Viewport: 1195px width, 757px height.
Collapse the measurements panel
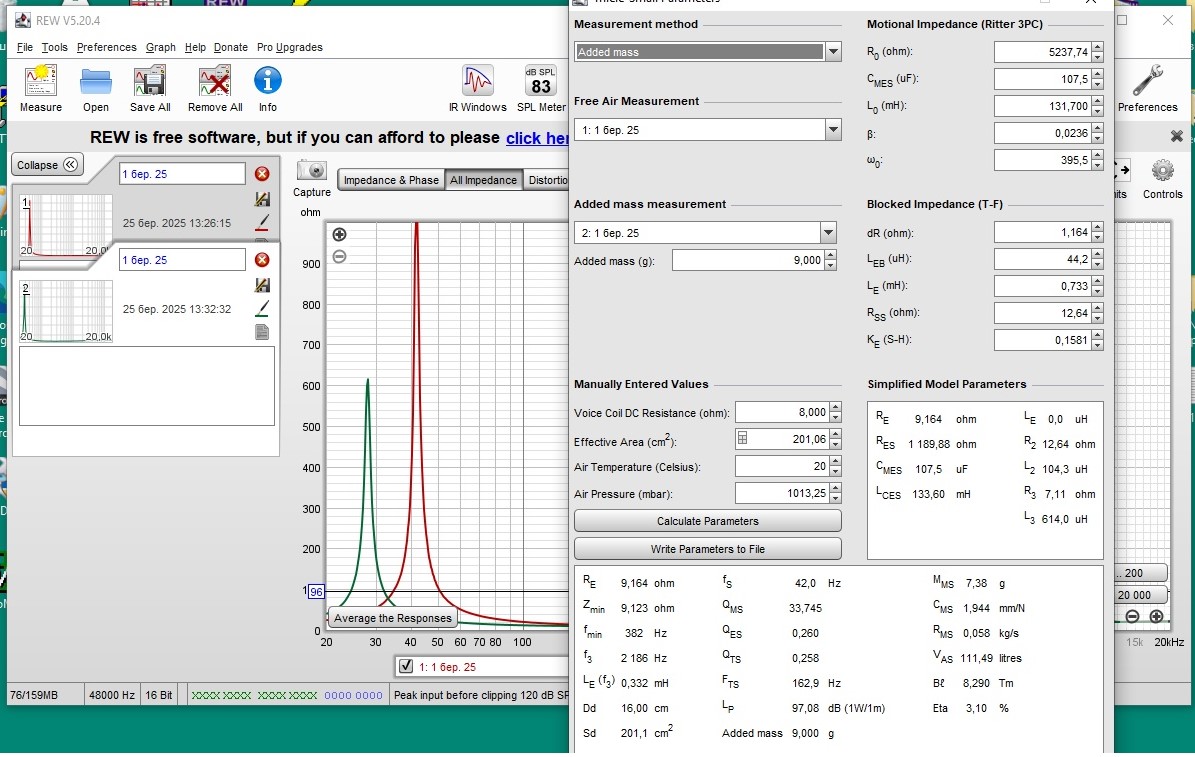point(47,165)
